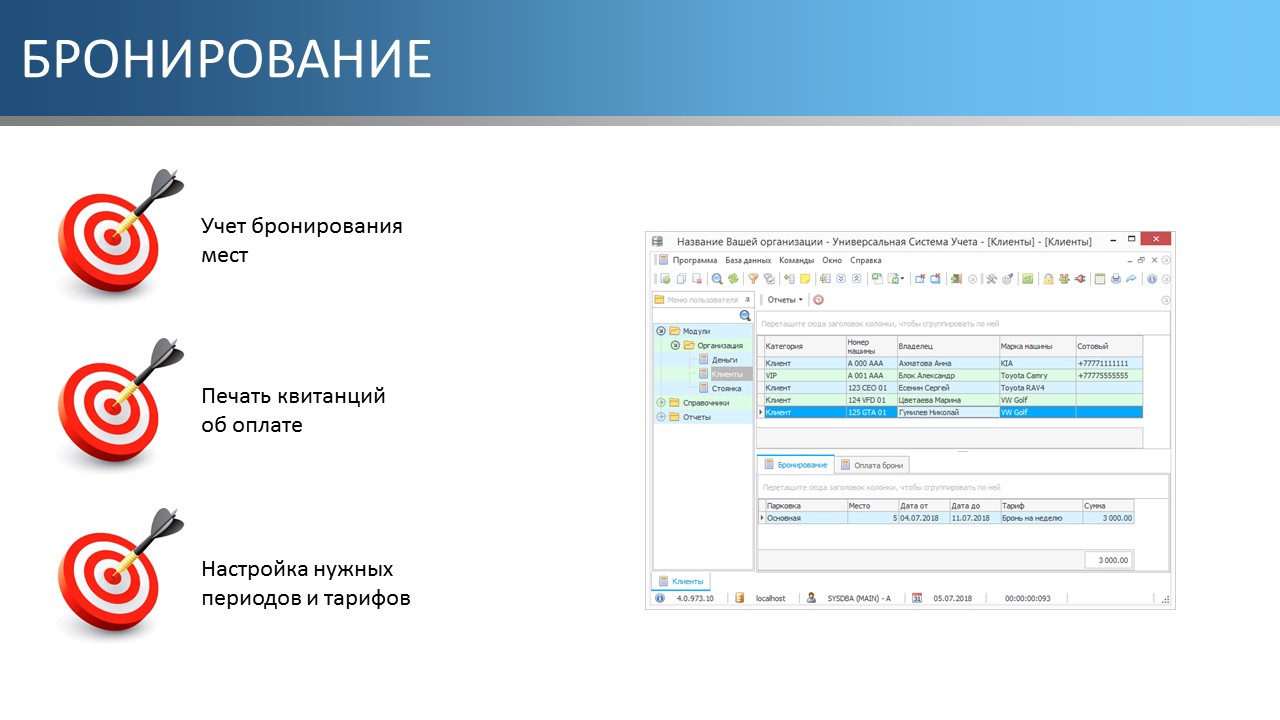Expand the Отчеты tree node

(x=661, y=417)
